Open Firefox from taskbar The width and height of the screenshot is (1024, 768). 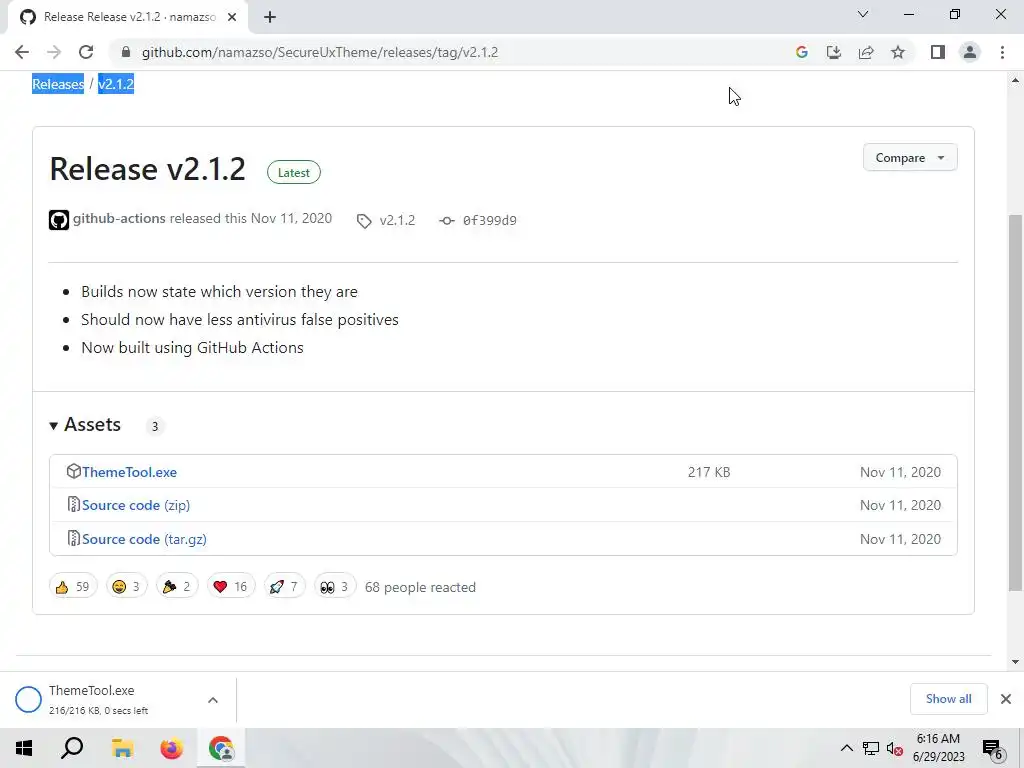tap(172, 748)
